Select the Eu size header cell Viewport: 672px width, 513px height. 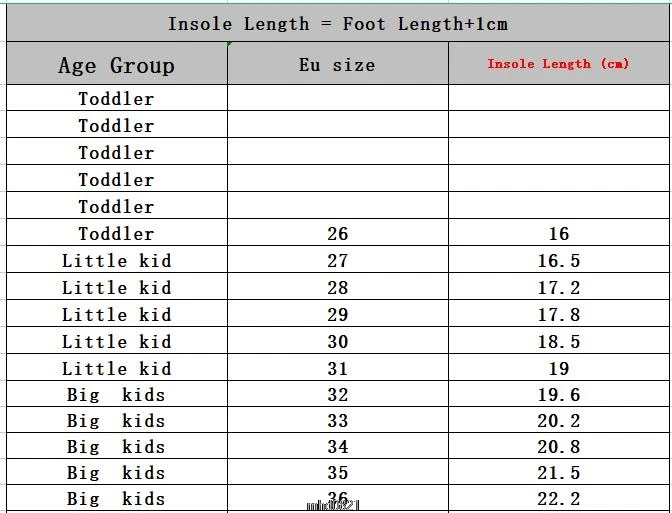click(338, 63)
